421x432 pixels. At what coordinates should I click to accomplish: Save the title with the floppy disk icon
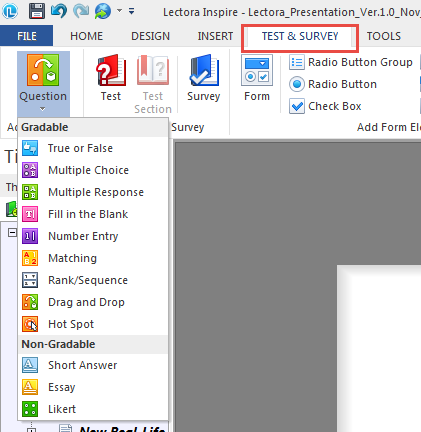pos(37,11)
